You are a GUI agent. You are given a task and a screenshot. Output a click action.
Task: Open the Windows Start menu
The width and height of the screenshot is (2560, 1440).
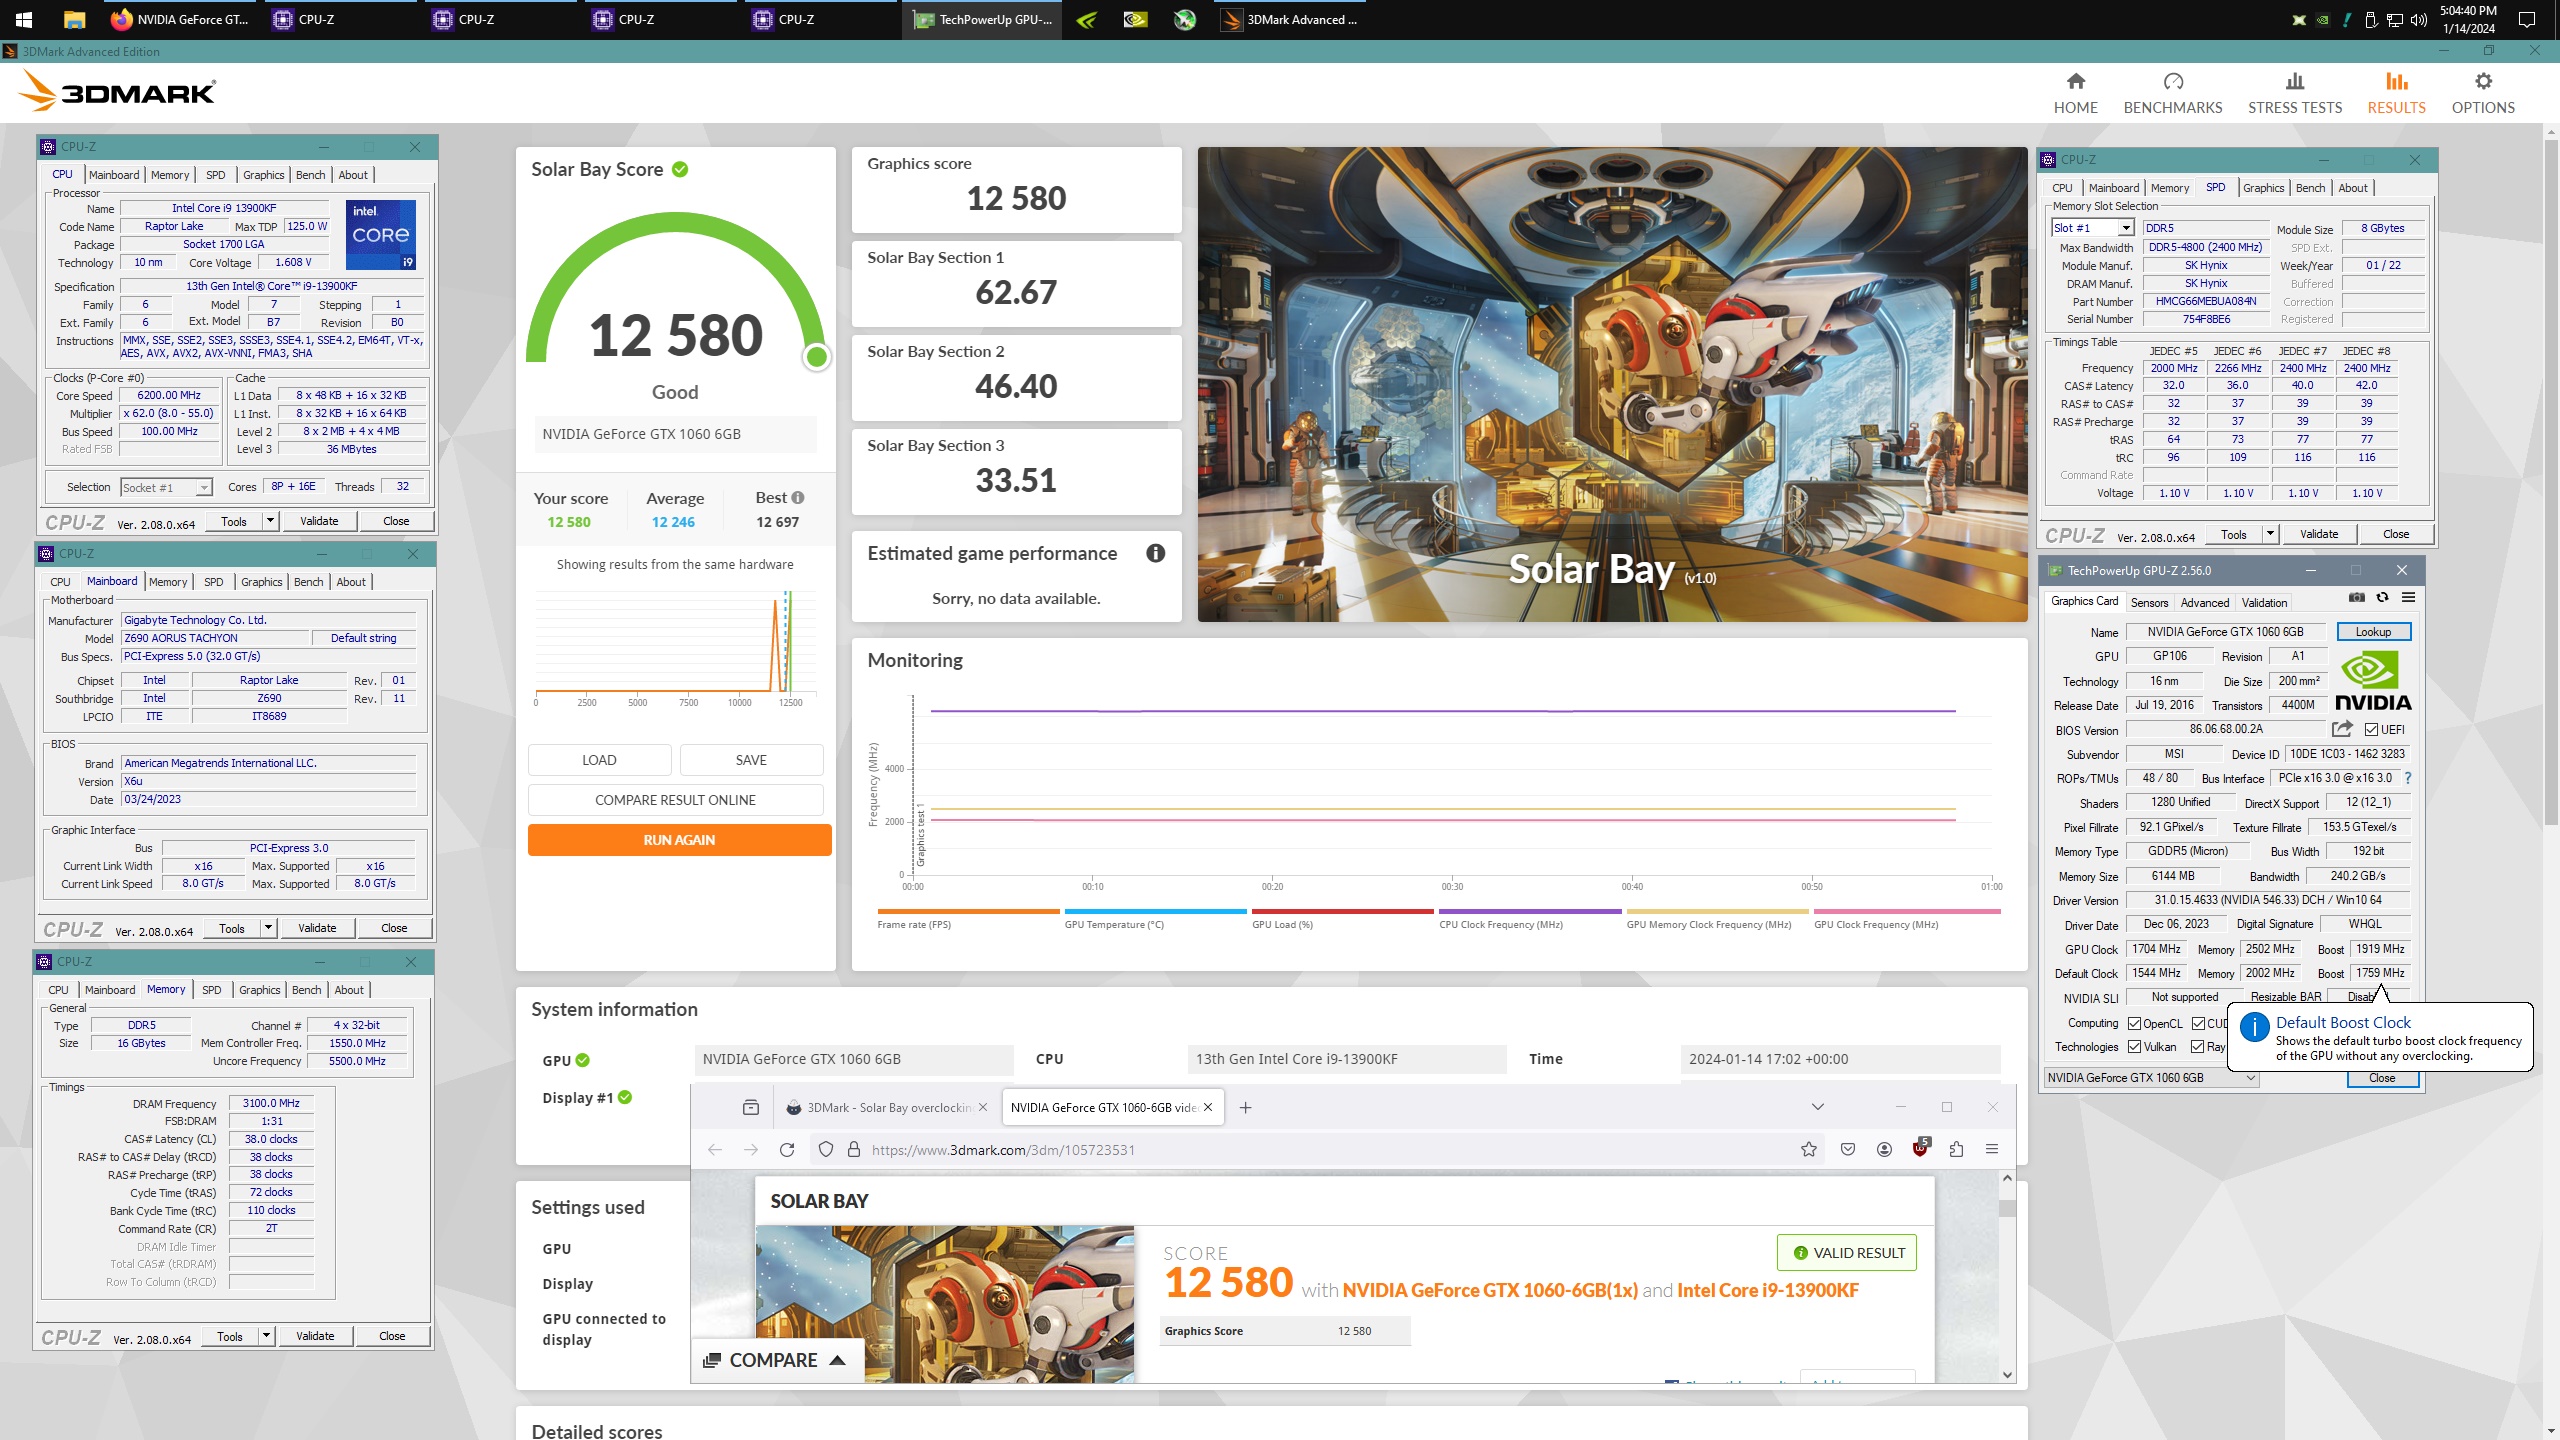click(24, 20)
